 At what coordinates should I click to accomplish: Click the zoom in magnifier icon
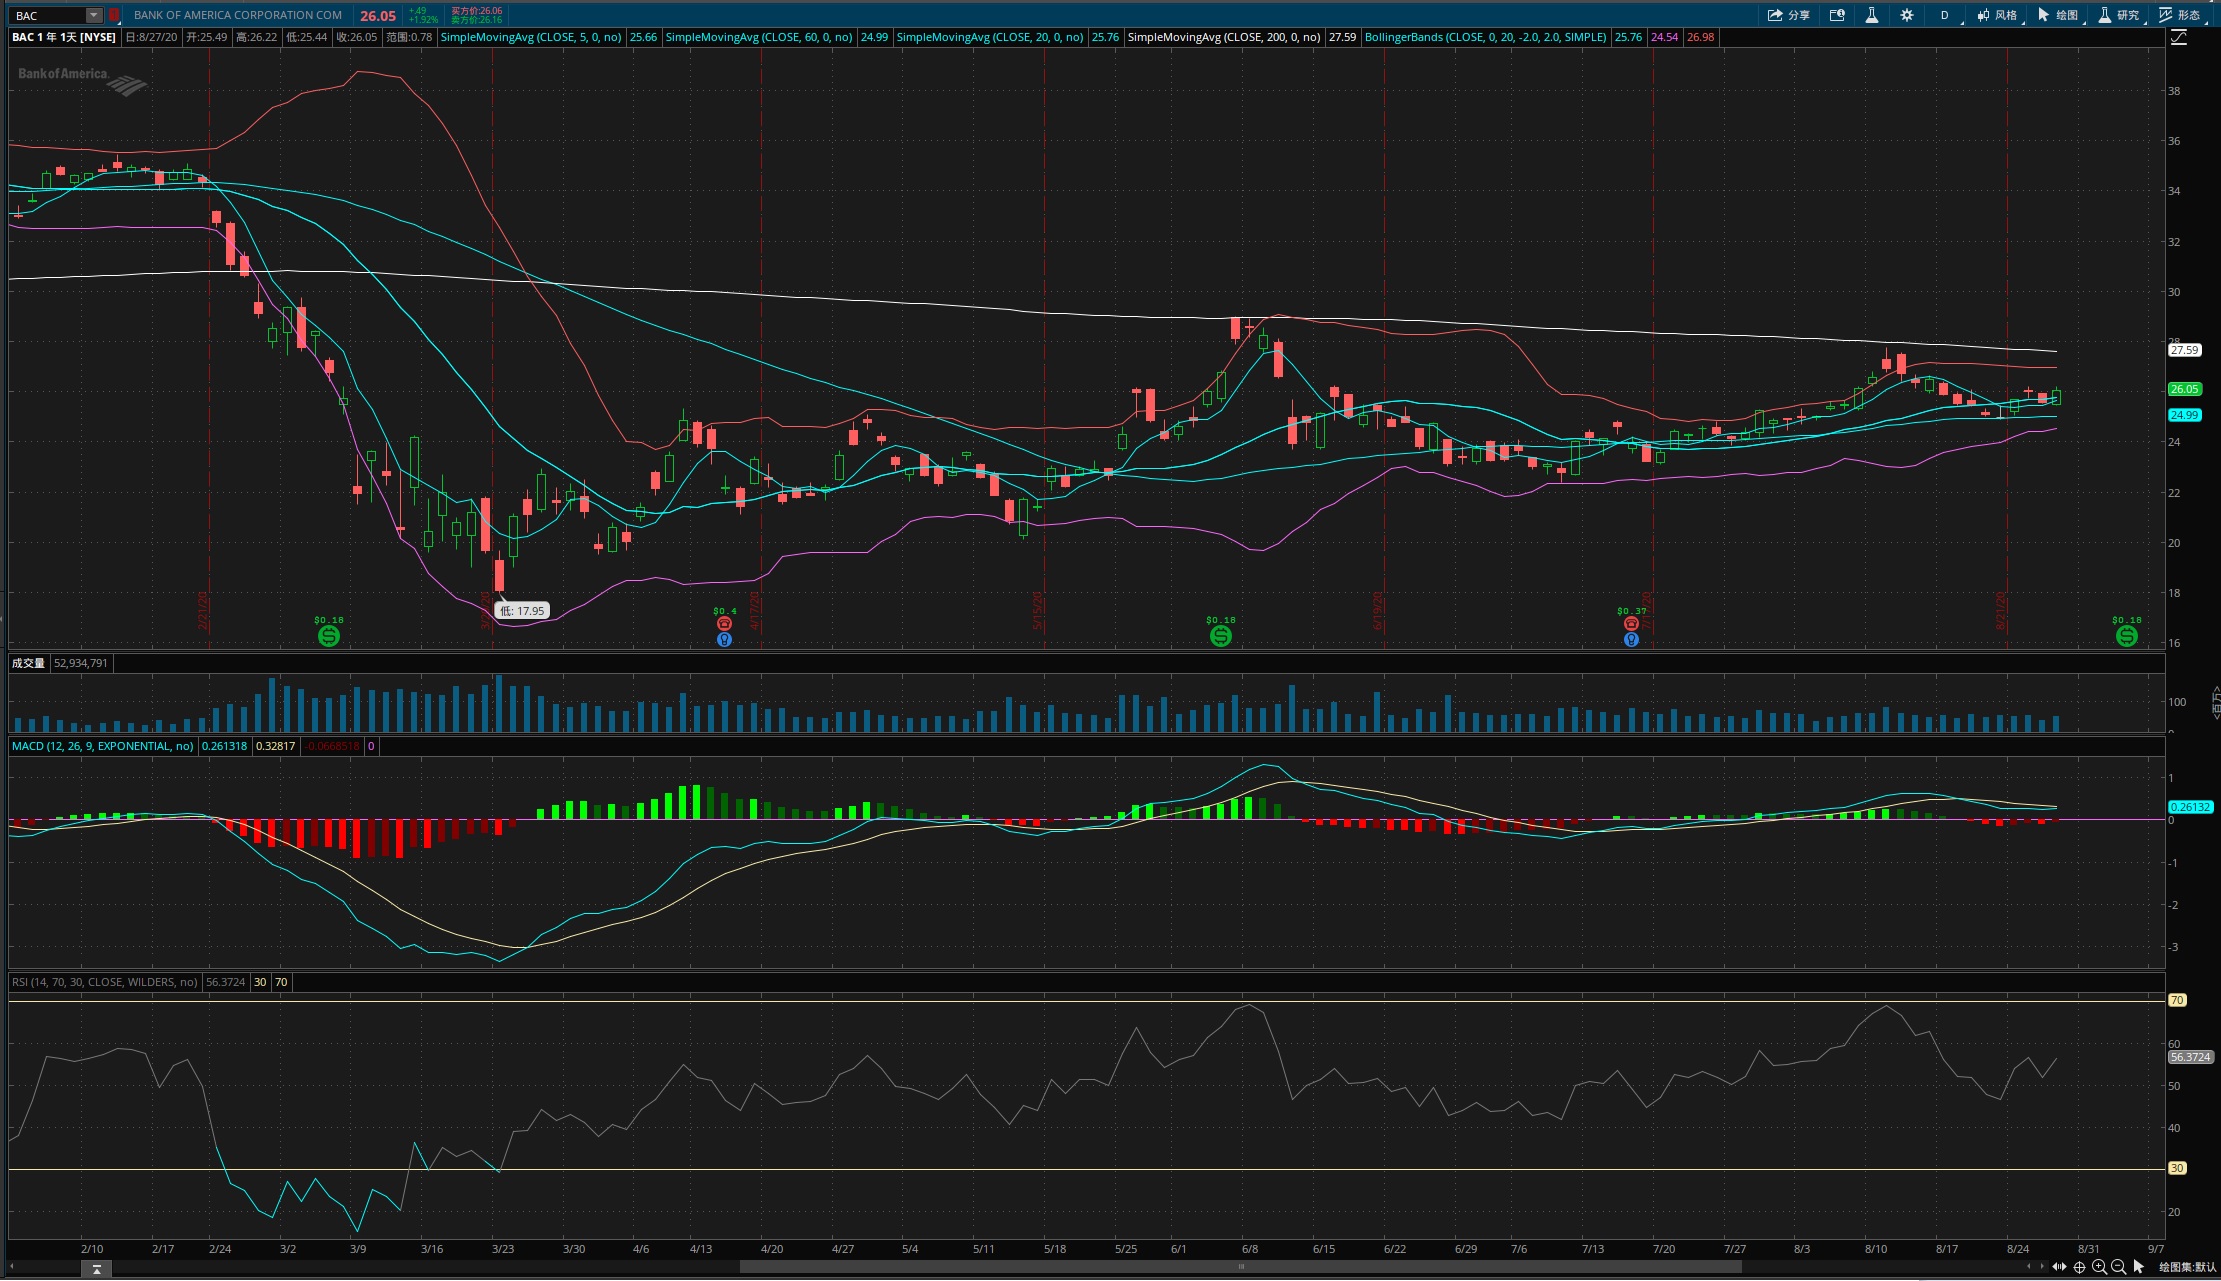pos(2099,1267)
